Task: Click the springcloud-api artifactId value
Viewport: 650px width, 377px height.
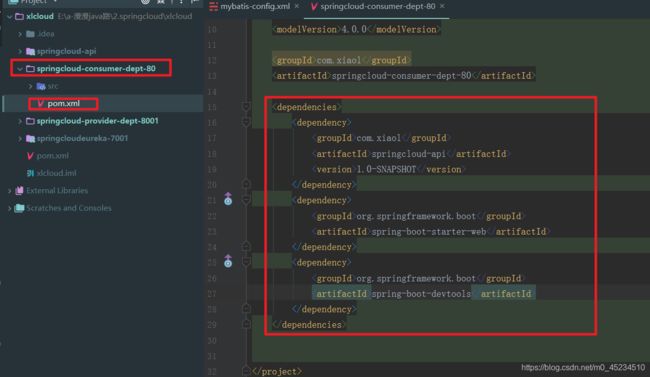Action: (408, 154)
